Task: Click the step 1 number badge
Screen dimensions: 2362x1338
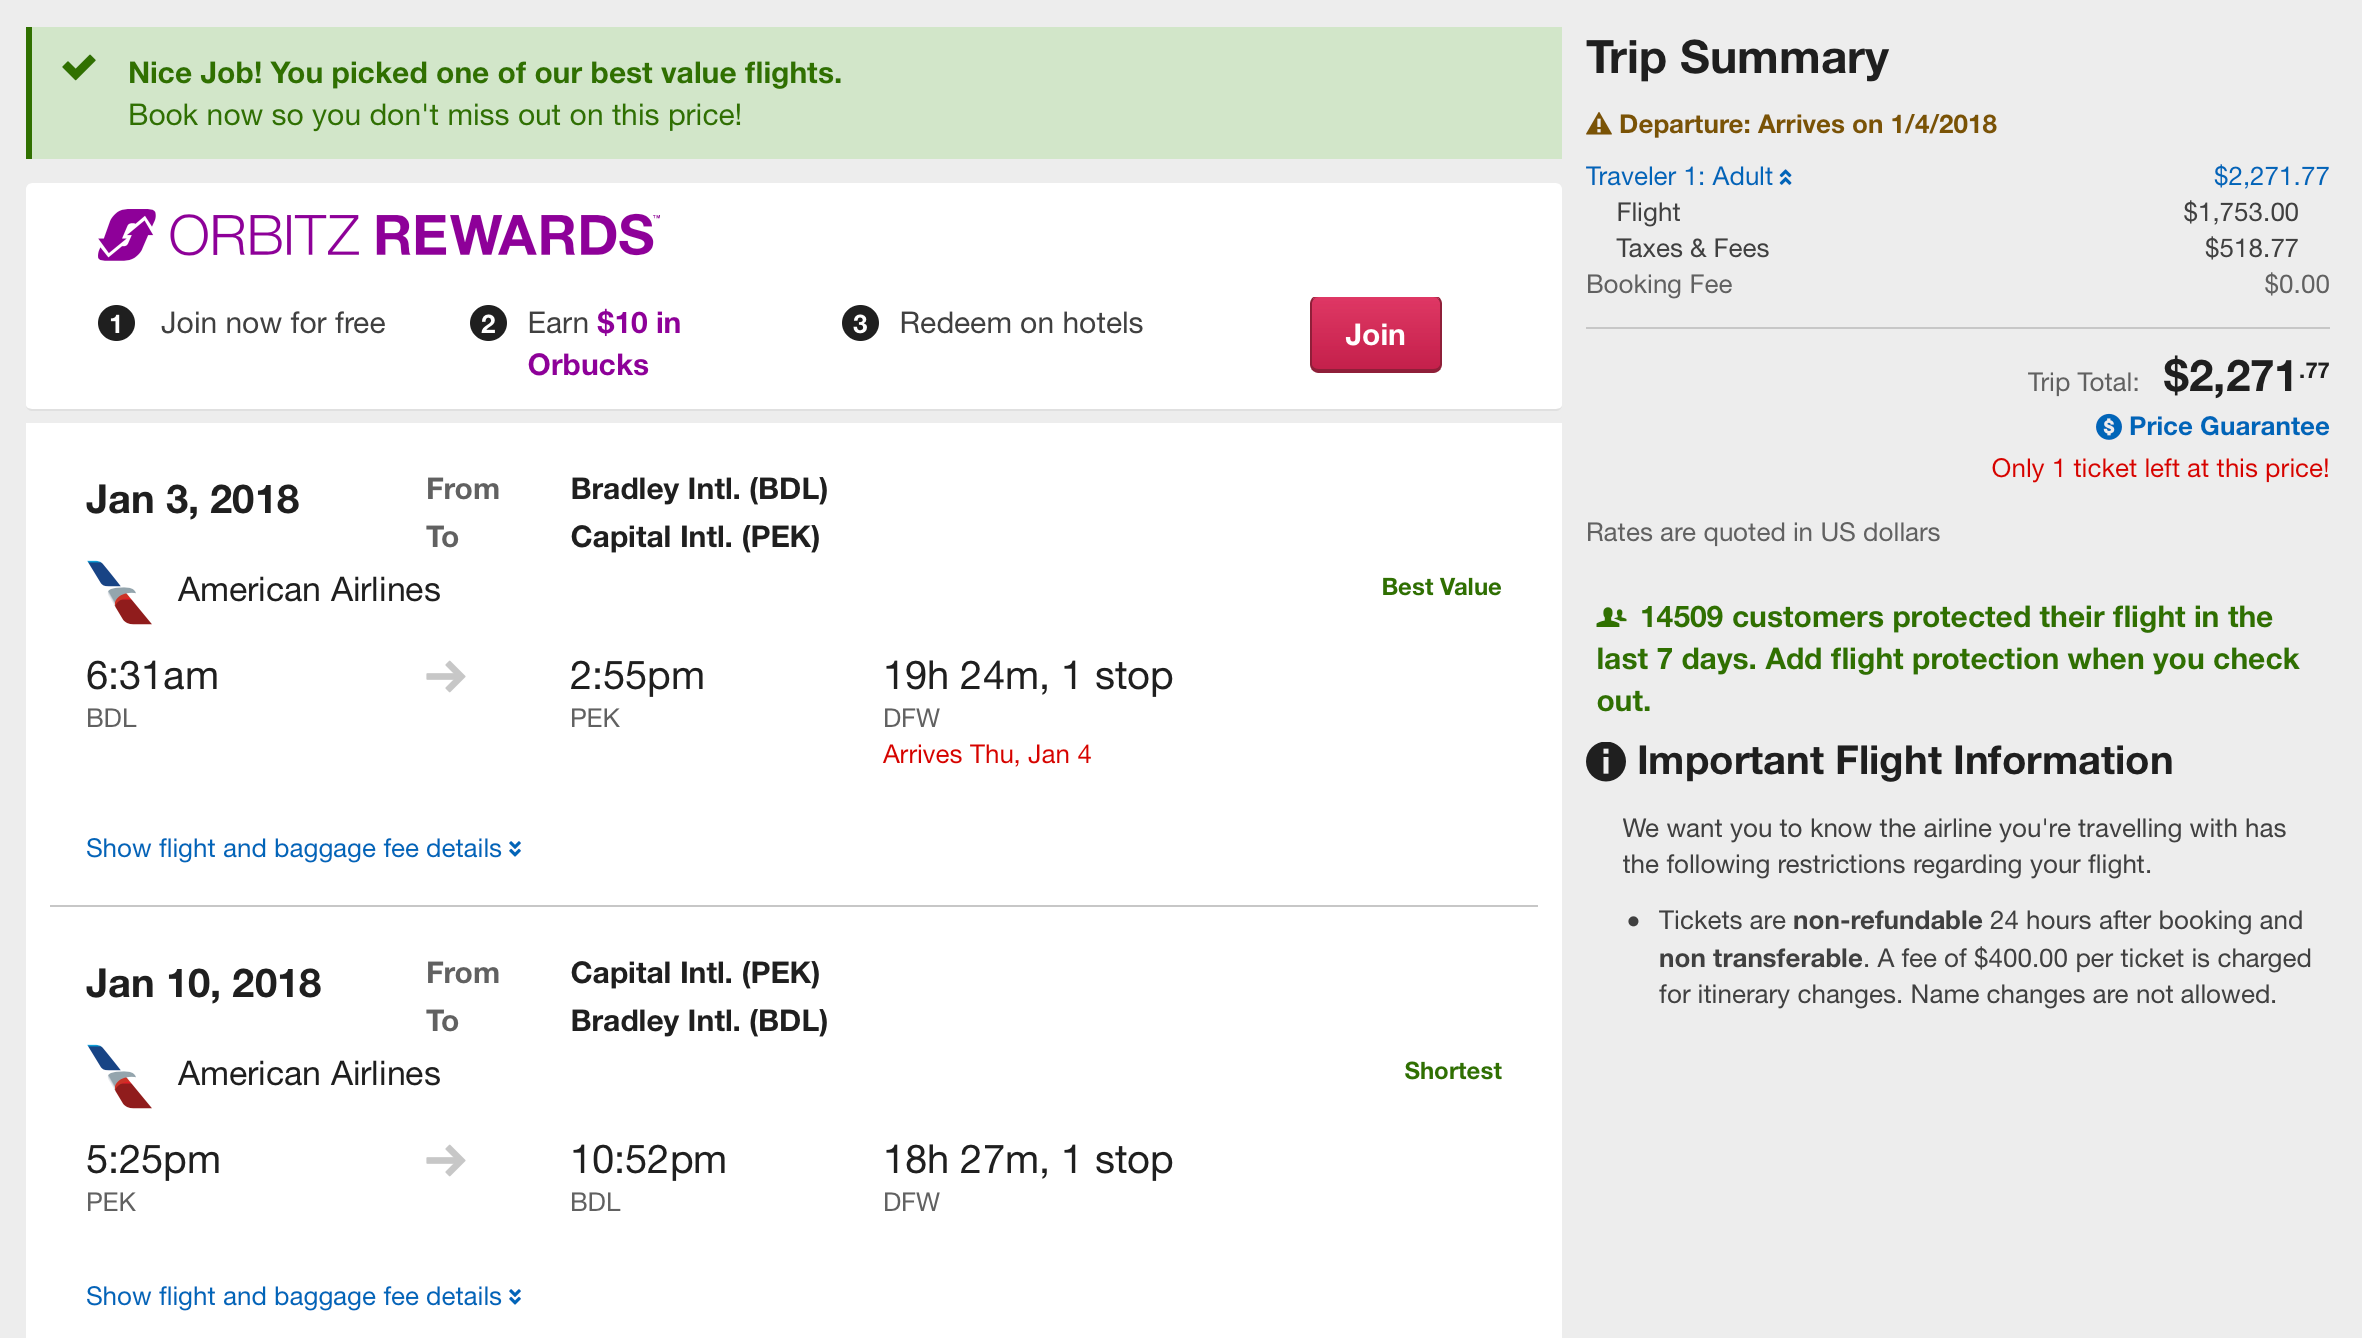Action: 116,324
